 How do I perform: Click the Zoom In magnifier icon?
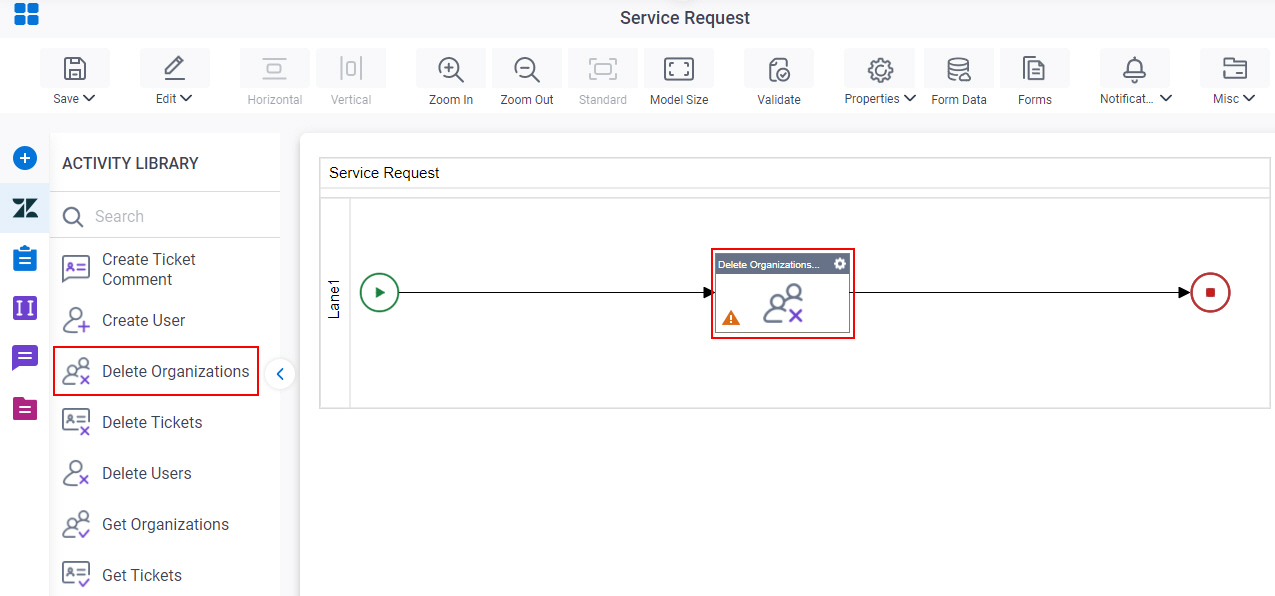[x=451, y=69]
